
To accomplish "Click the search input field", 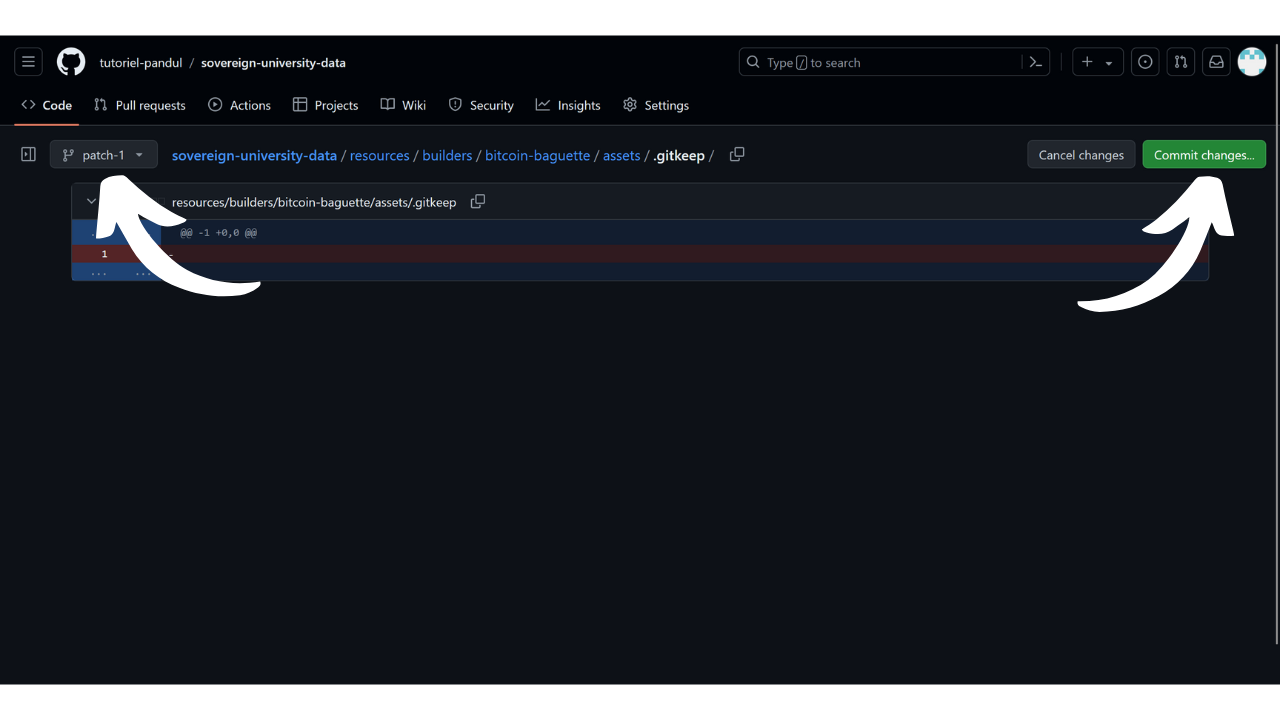I will (880, 62).
